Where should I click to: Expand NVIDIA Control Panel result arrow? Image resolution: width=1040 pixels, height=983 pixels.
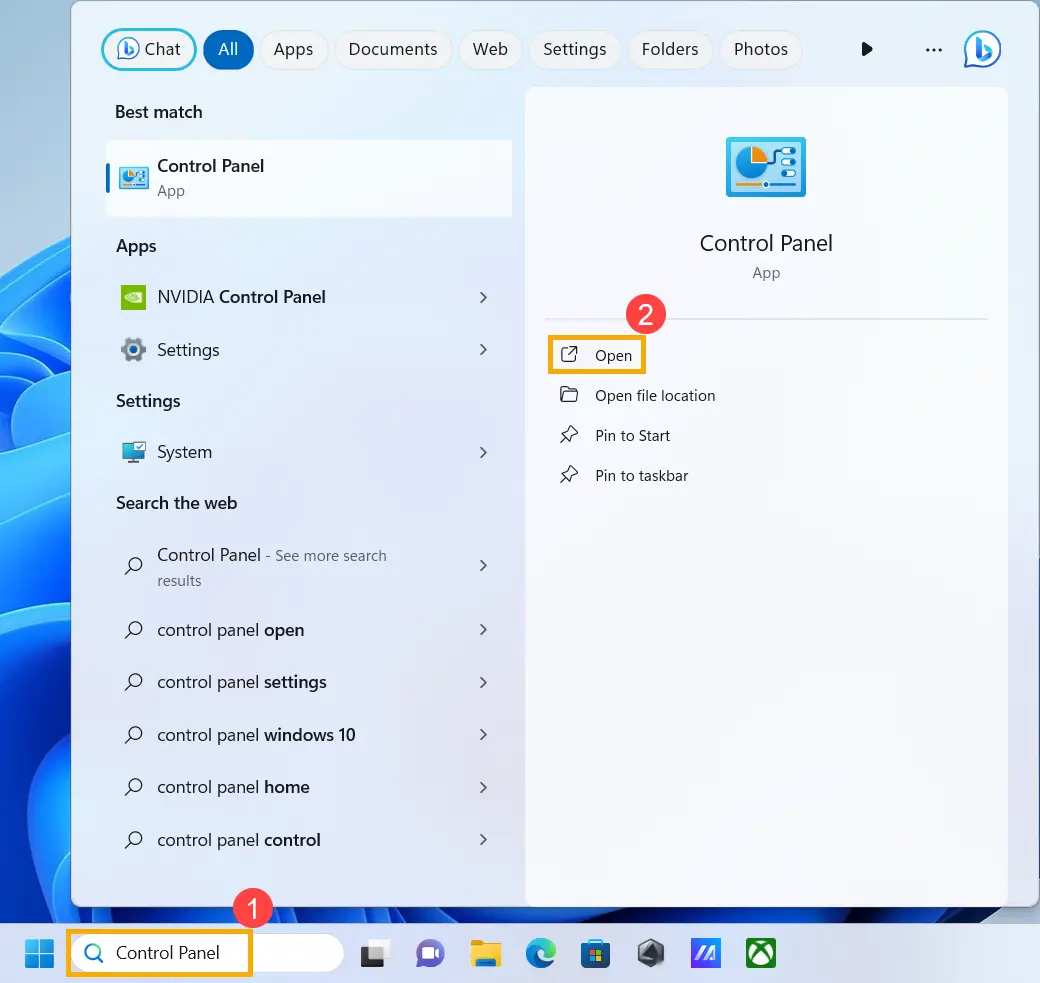pyautogui.click(x=483, y=297)
